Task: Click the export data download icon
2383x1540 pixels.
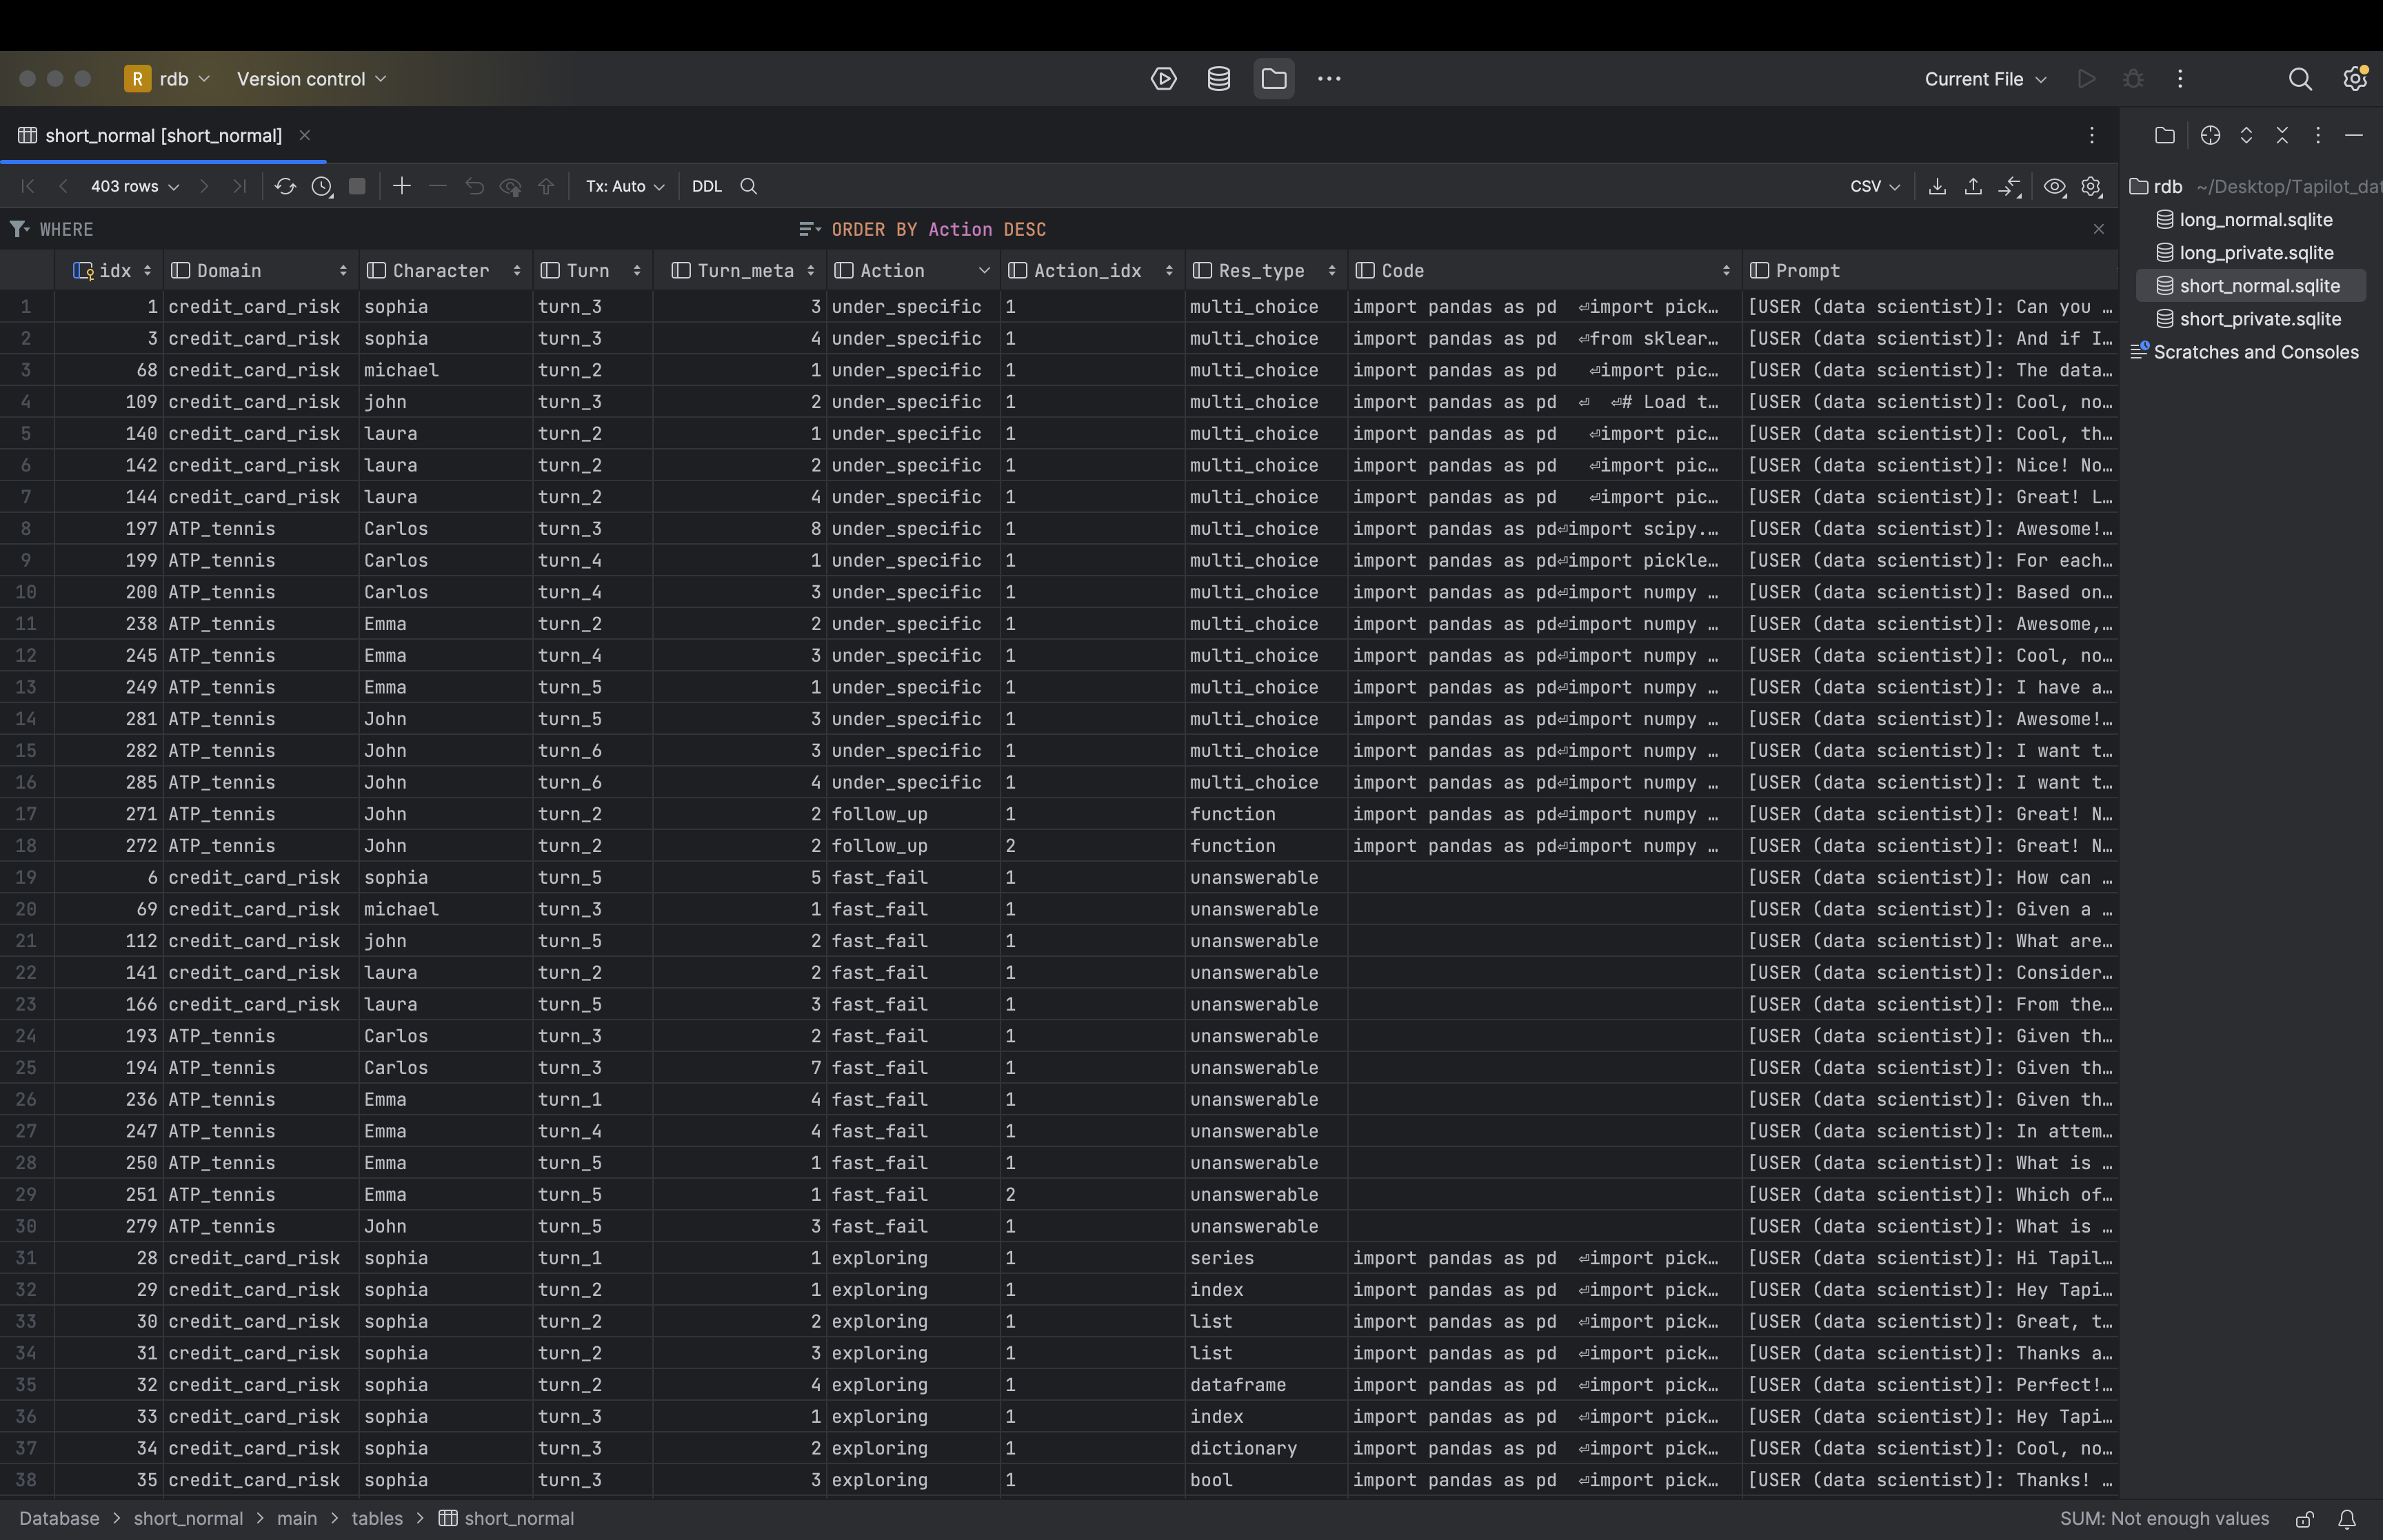Action: tap(1937, 186)
